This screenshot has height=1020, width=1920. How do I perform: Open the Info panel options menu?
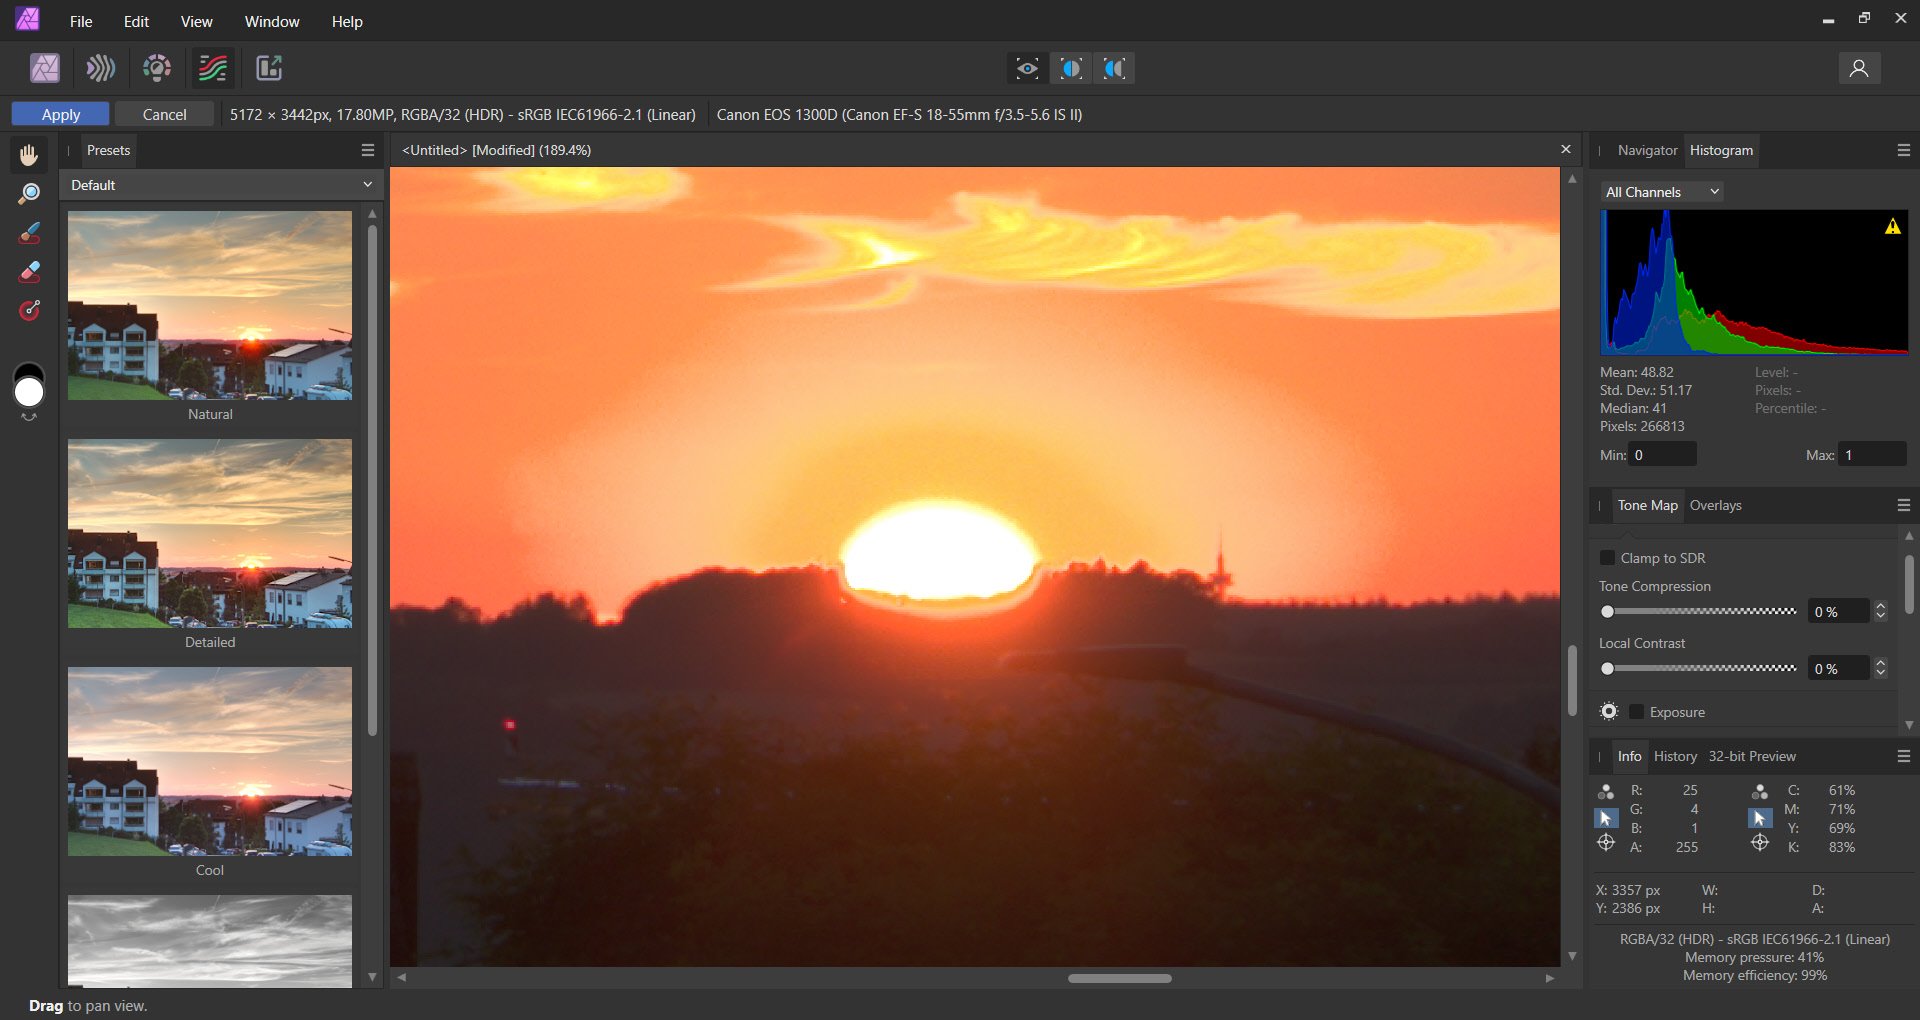click(x=1904, y=756)
